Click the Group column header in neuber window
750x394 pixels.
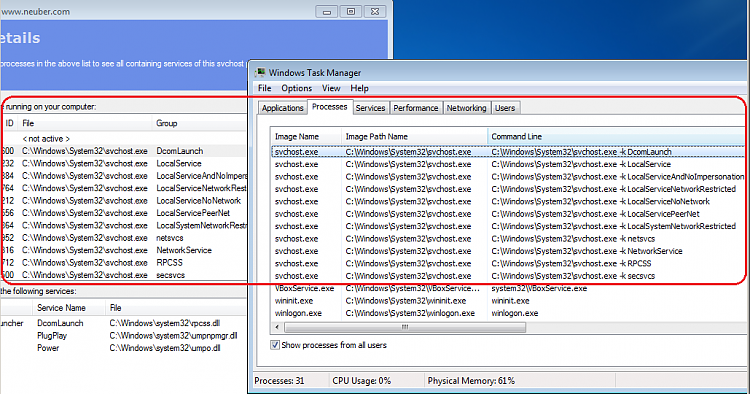[200, 123]
